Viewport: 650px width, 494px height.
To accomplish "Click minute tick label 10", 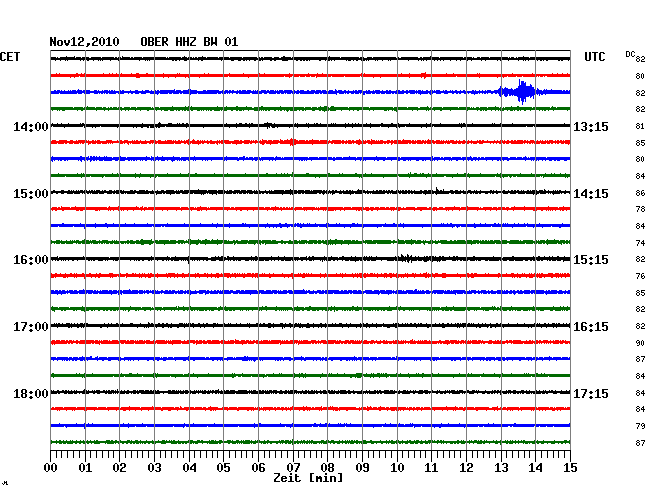I will tap(397, 467).
